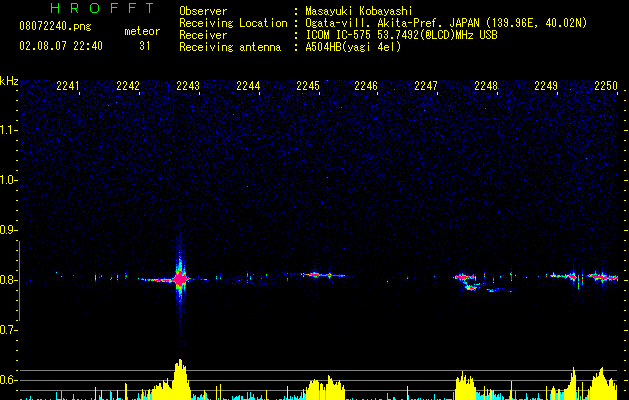Click the yellow power peak below 2250

pyautogui.click(x=601, y=384)
